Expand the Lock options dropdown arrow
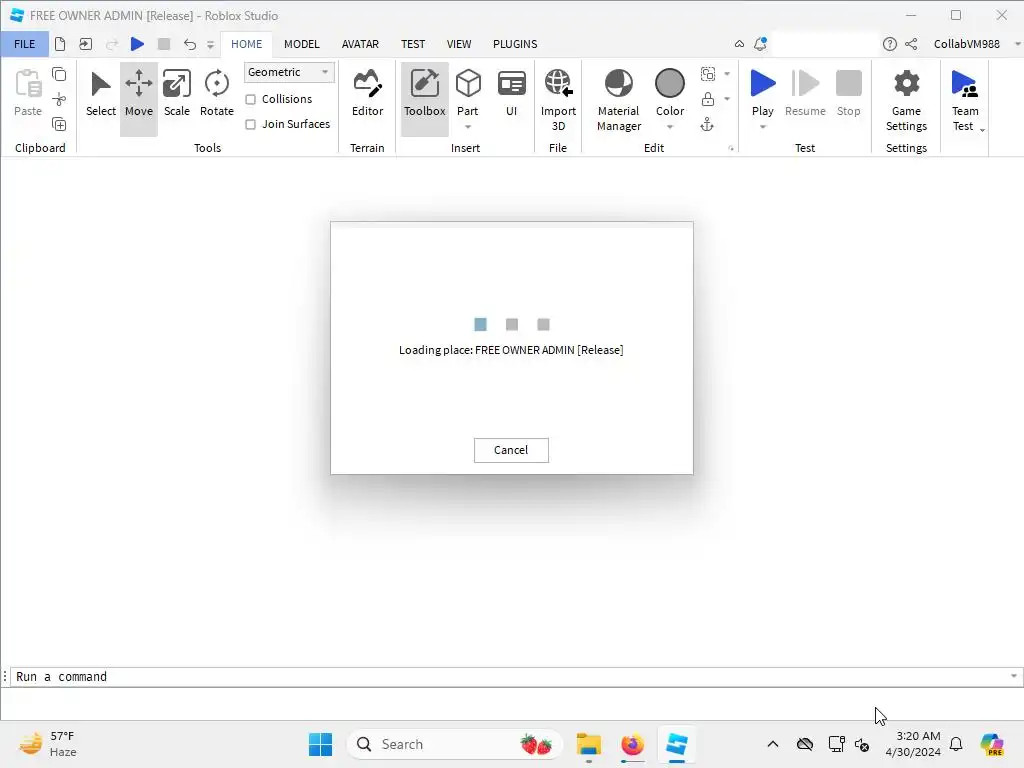This screenshot has width=1024, height=768. point(727,99)
